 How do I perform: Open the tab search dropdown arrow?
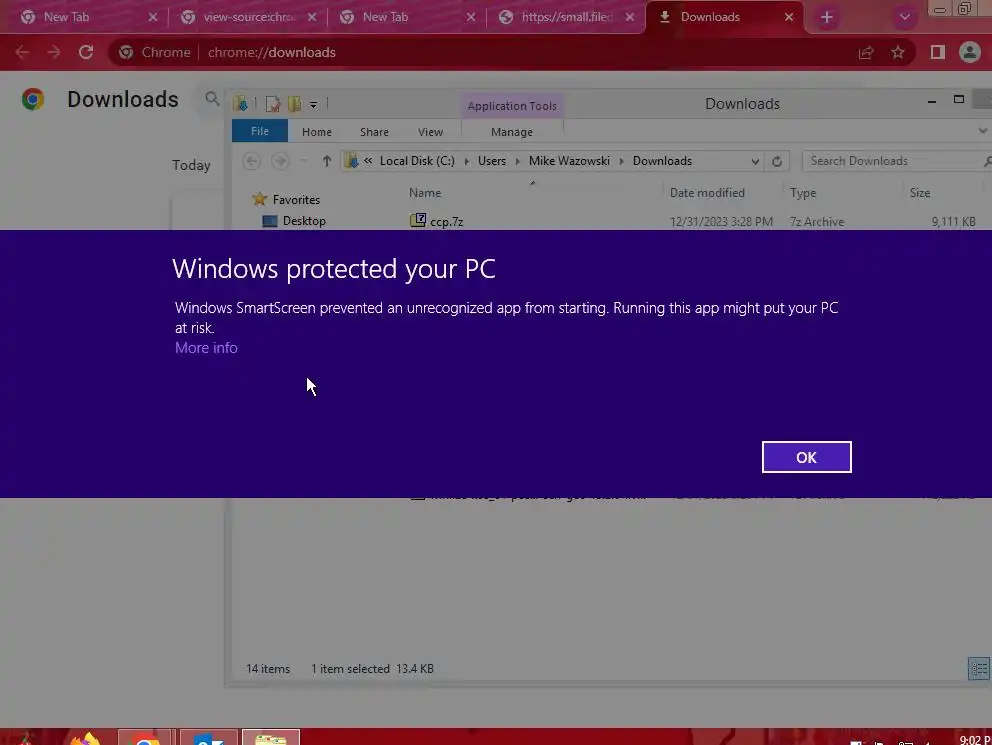pos(905,17)
